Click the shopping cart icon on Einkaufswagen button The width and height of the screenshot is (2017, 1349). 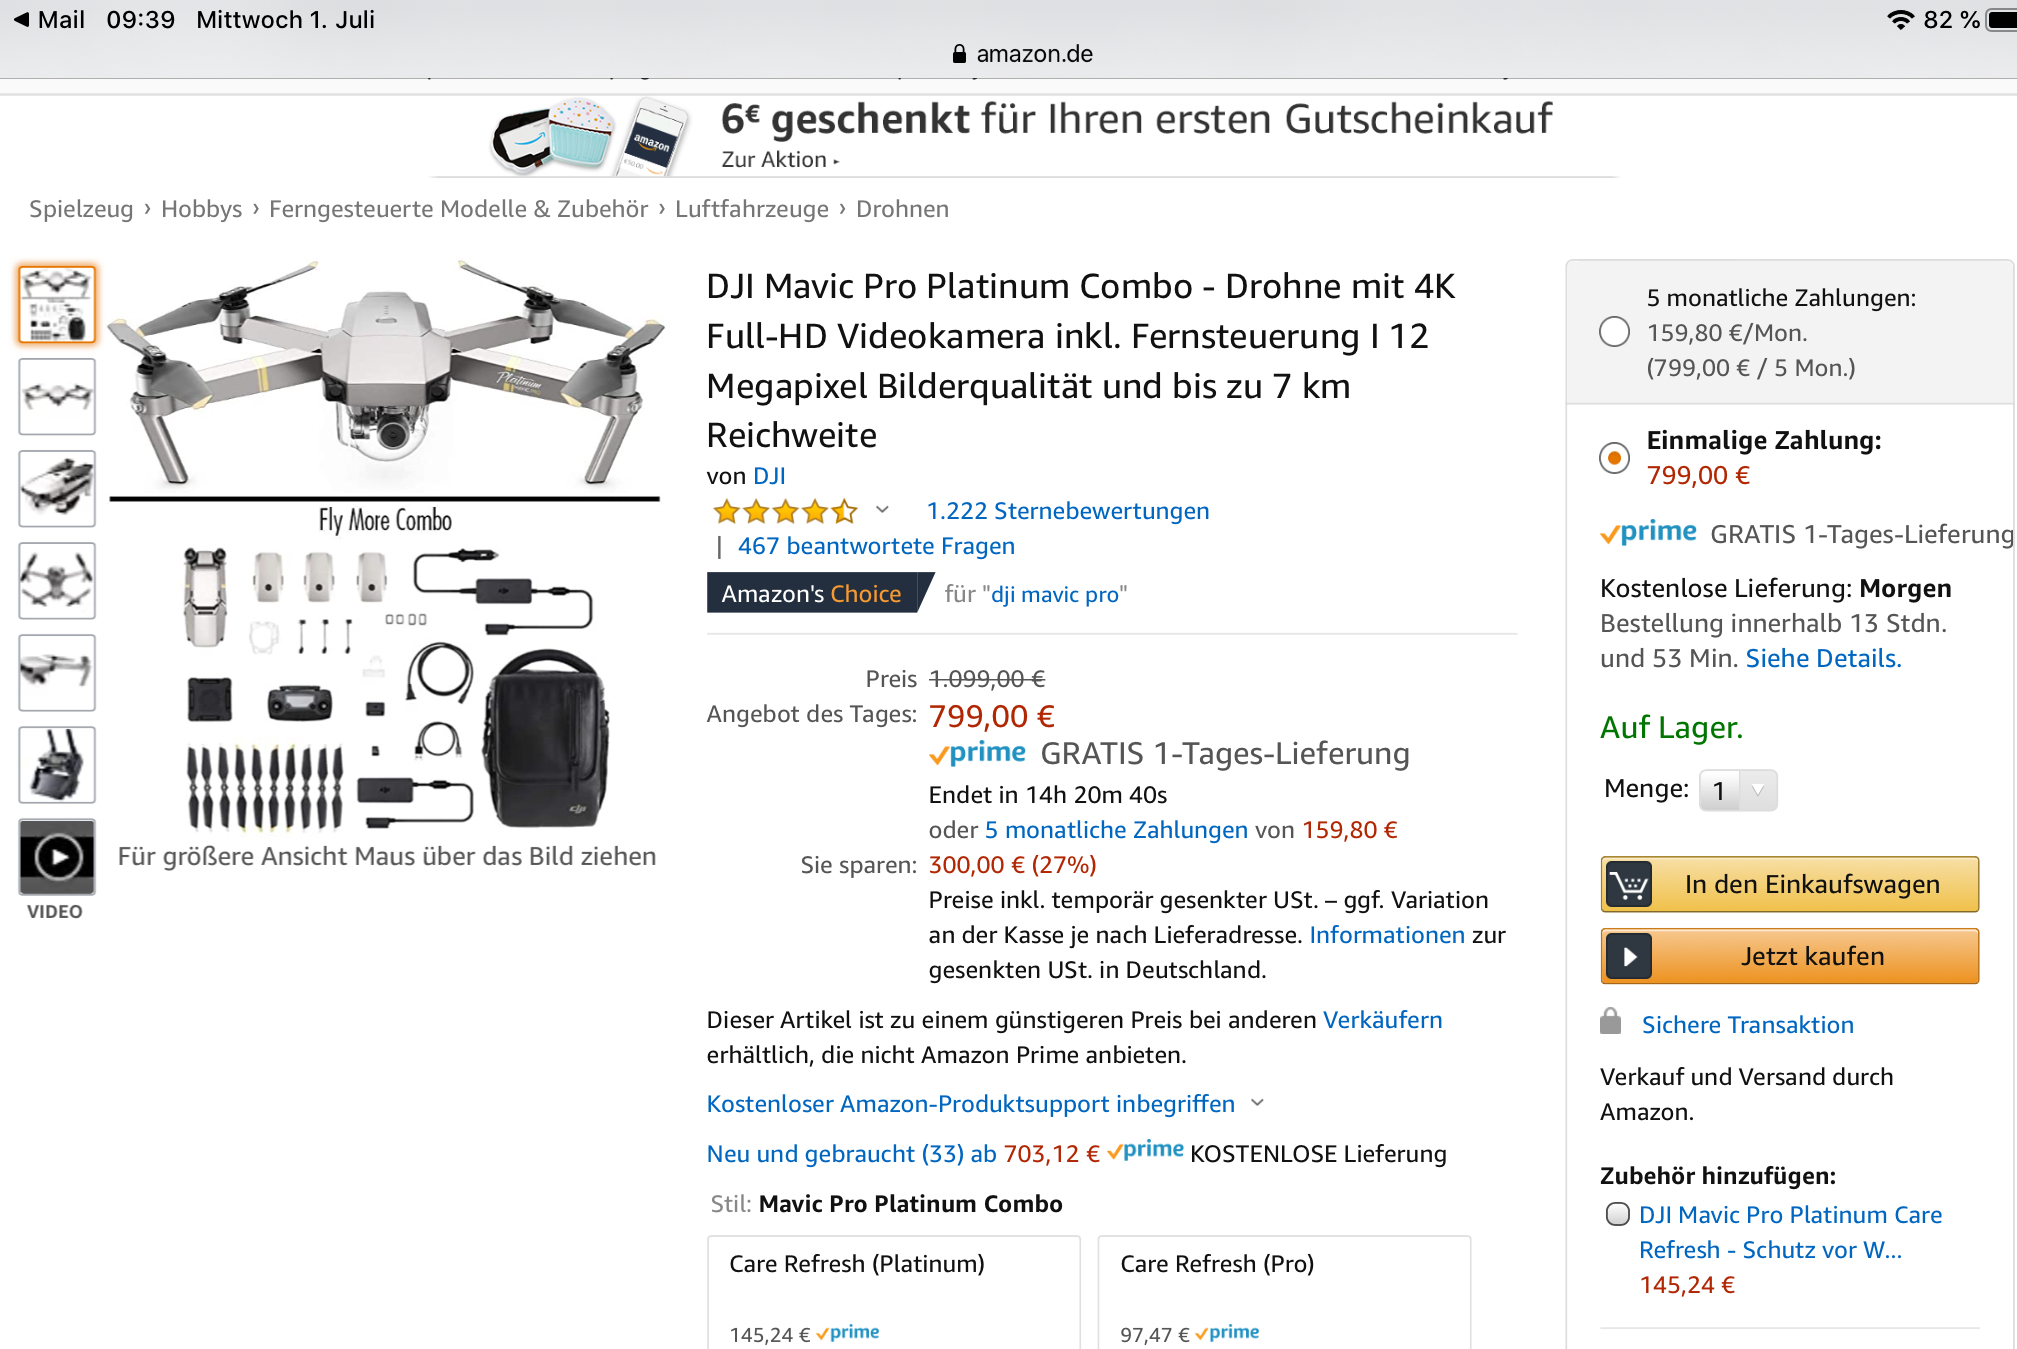coord(1630,885)
